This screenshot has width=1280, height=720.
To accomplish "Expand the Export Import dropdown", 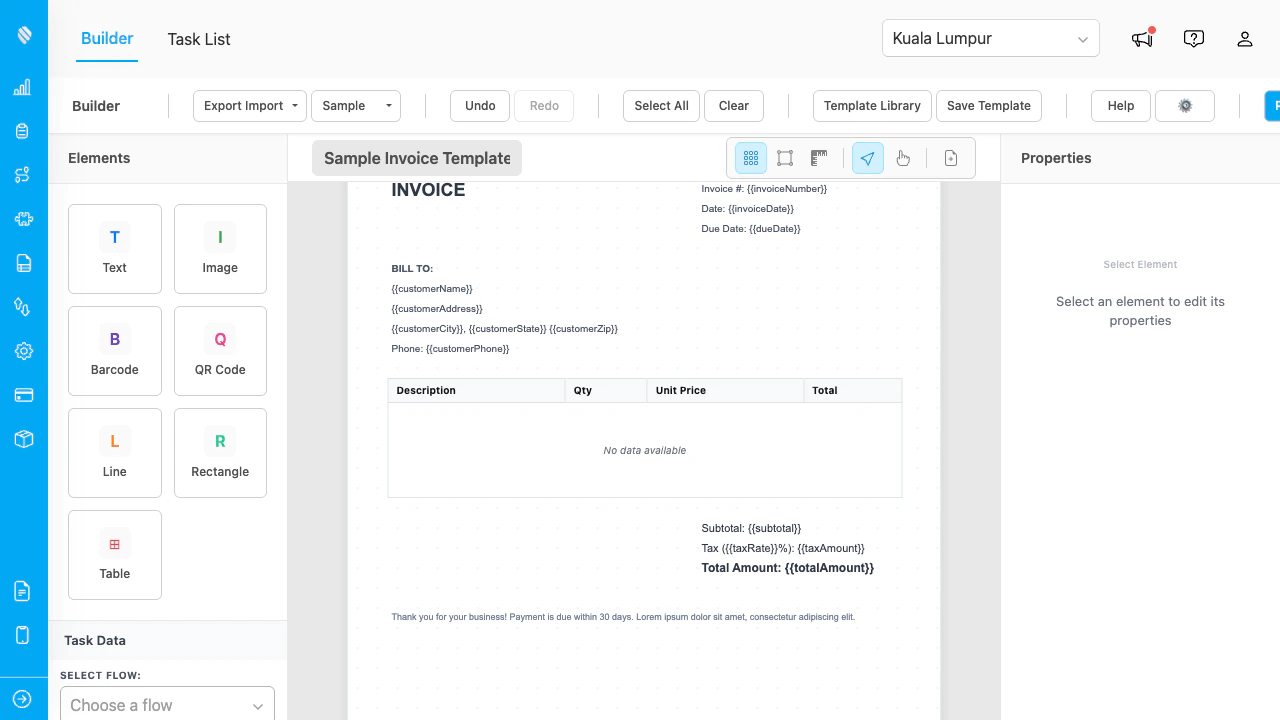I will [249, 105].
